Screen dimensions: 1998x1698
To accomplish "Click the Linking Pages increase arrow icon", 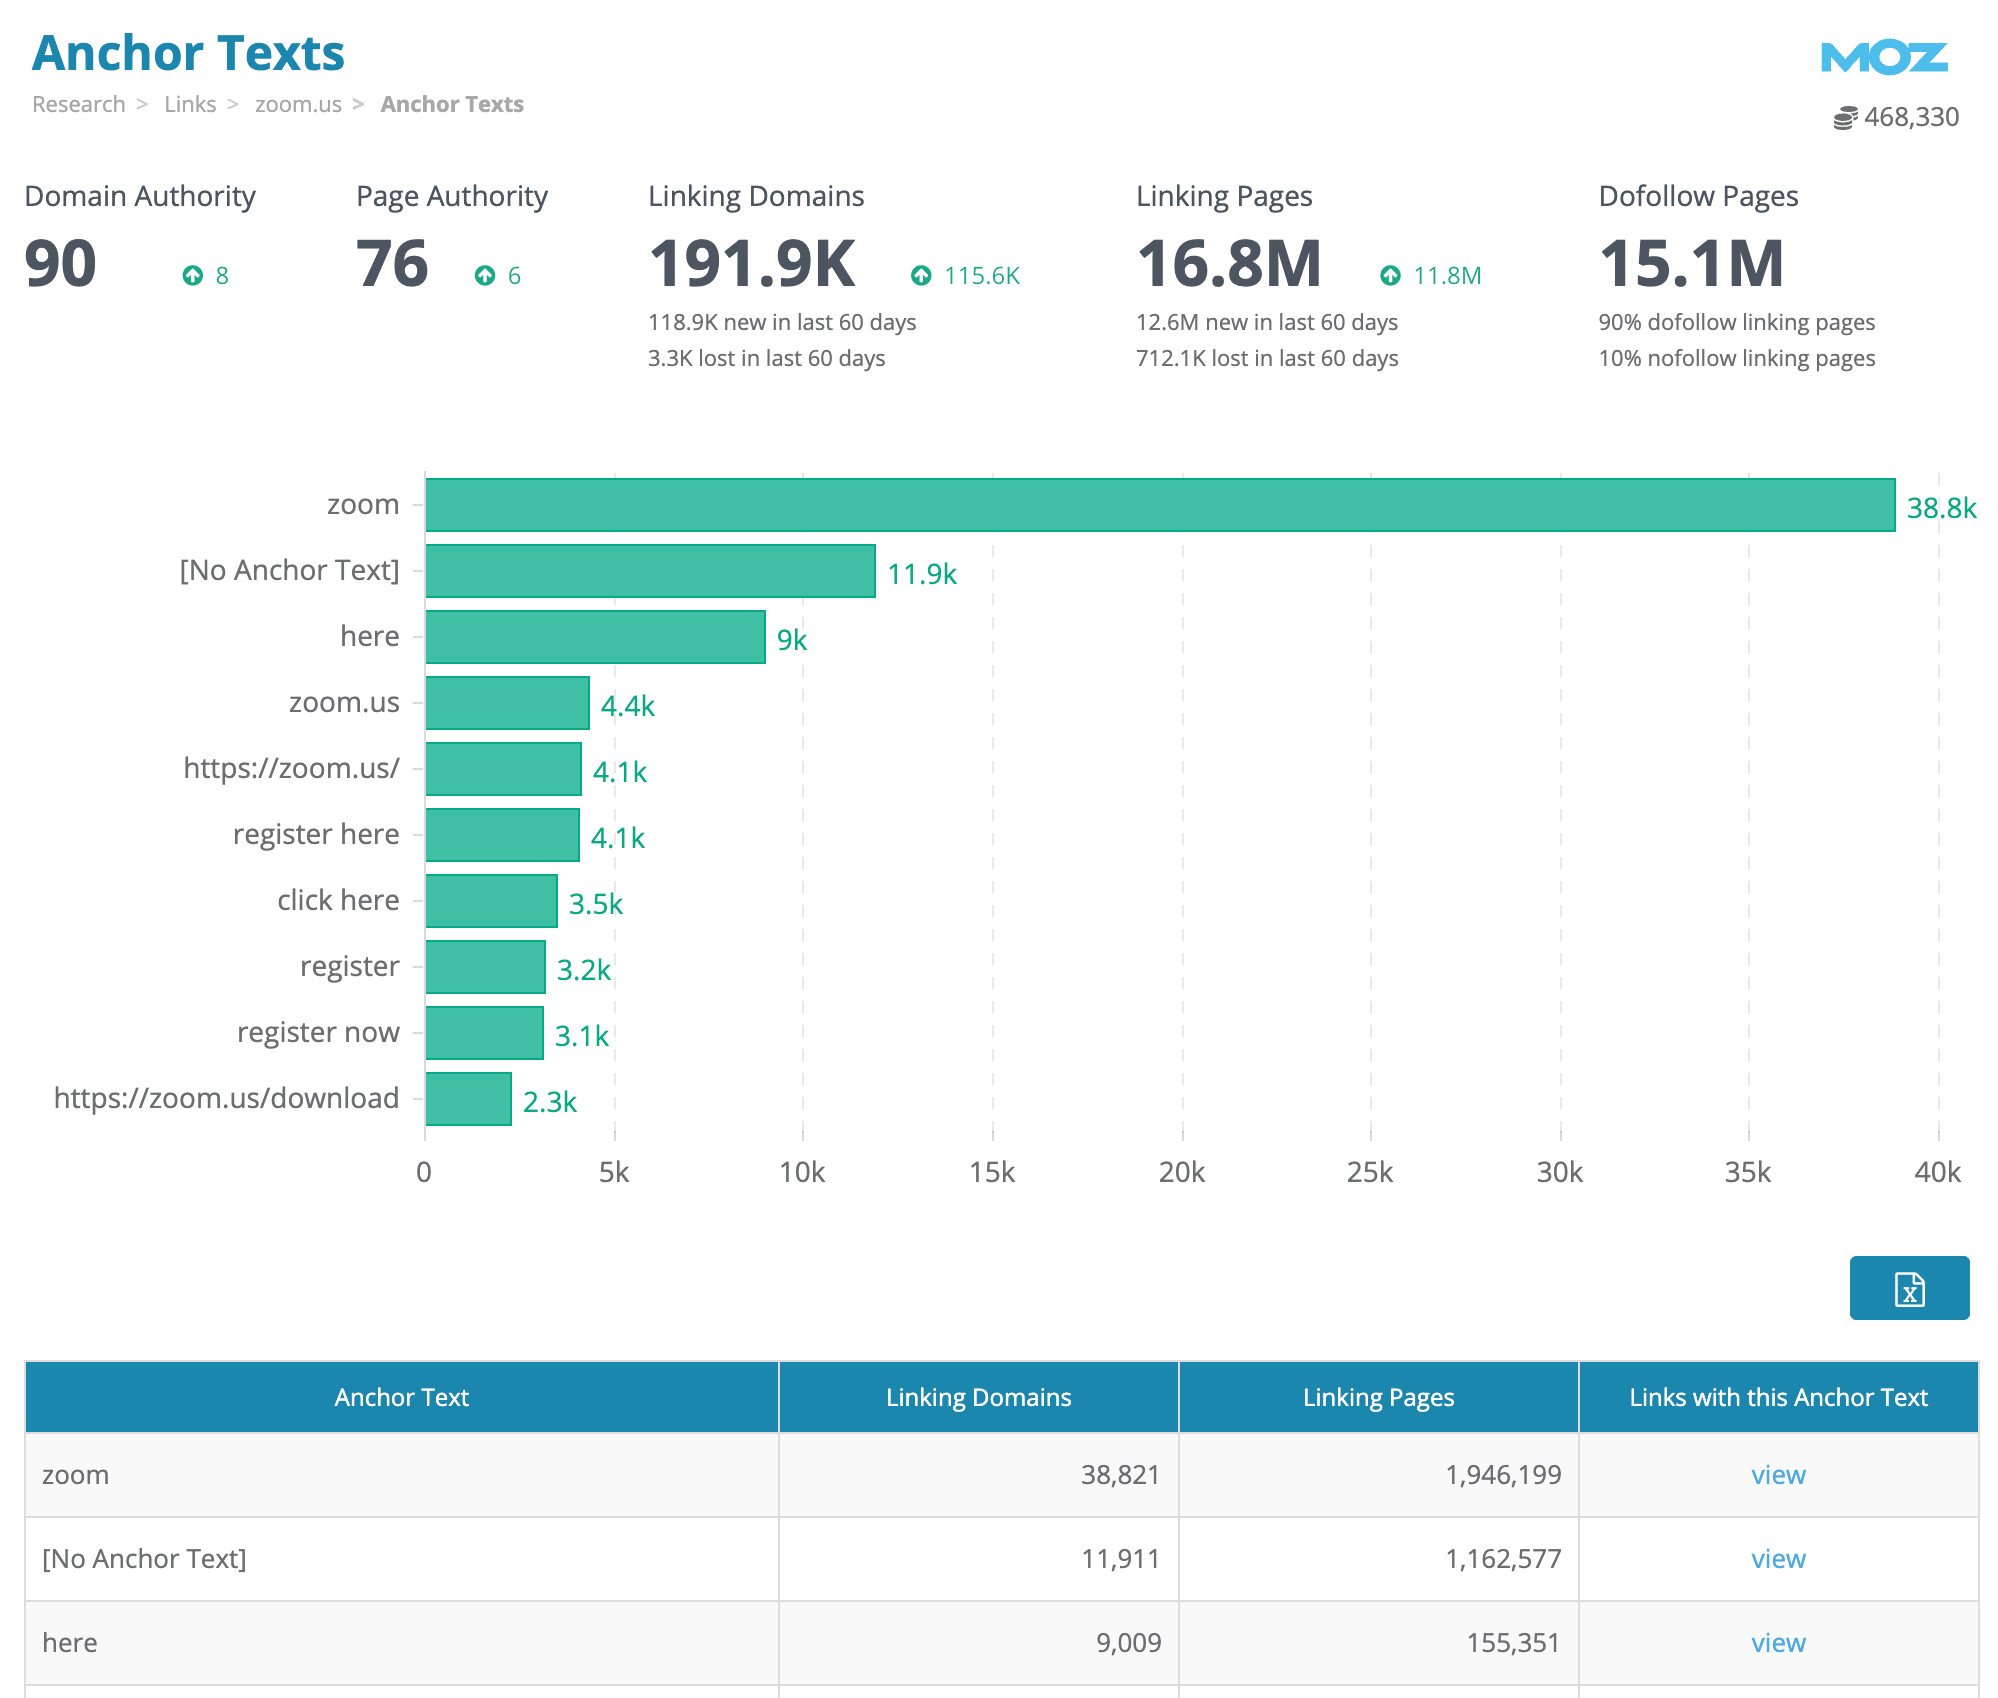I will (1390, 275).
